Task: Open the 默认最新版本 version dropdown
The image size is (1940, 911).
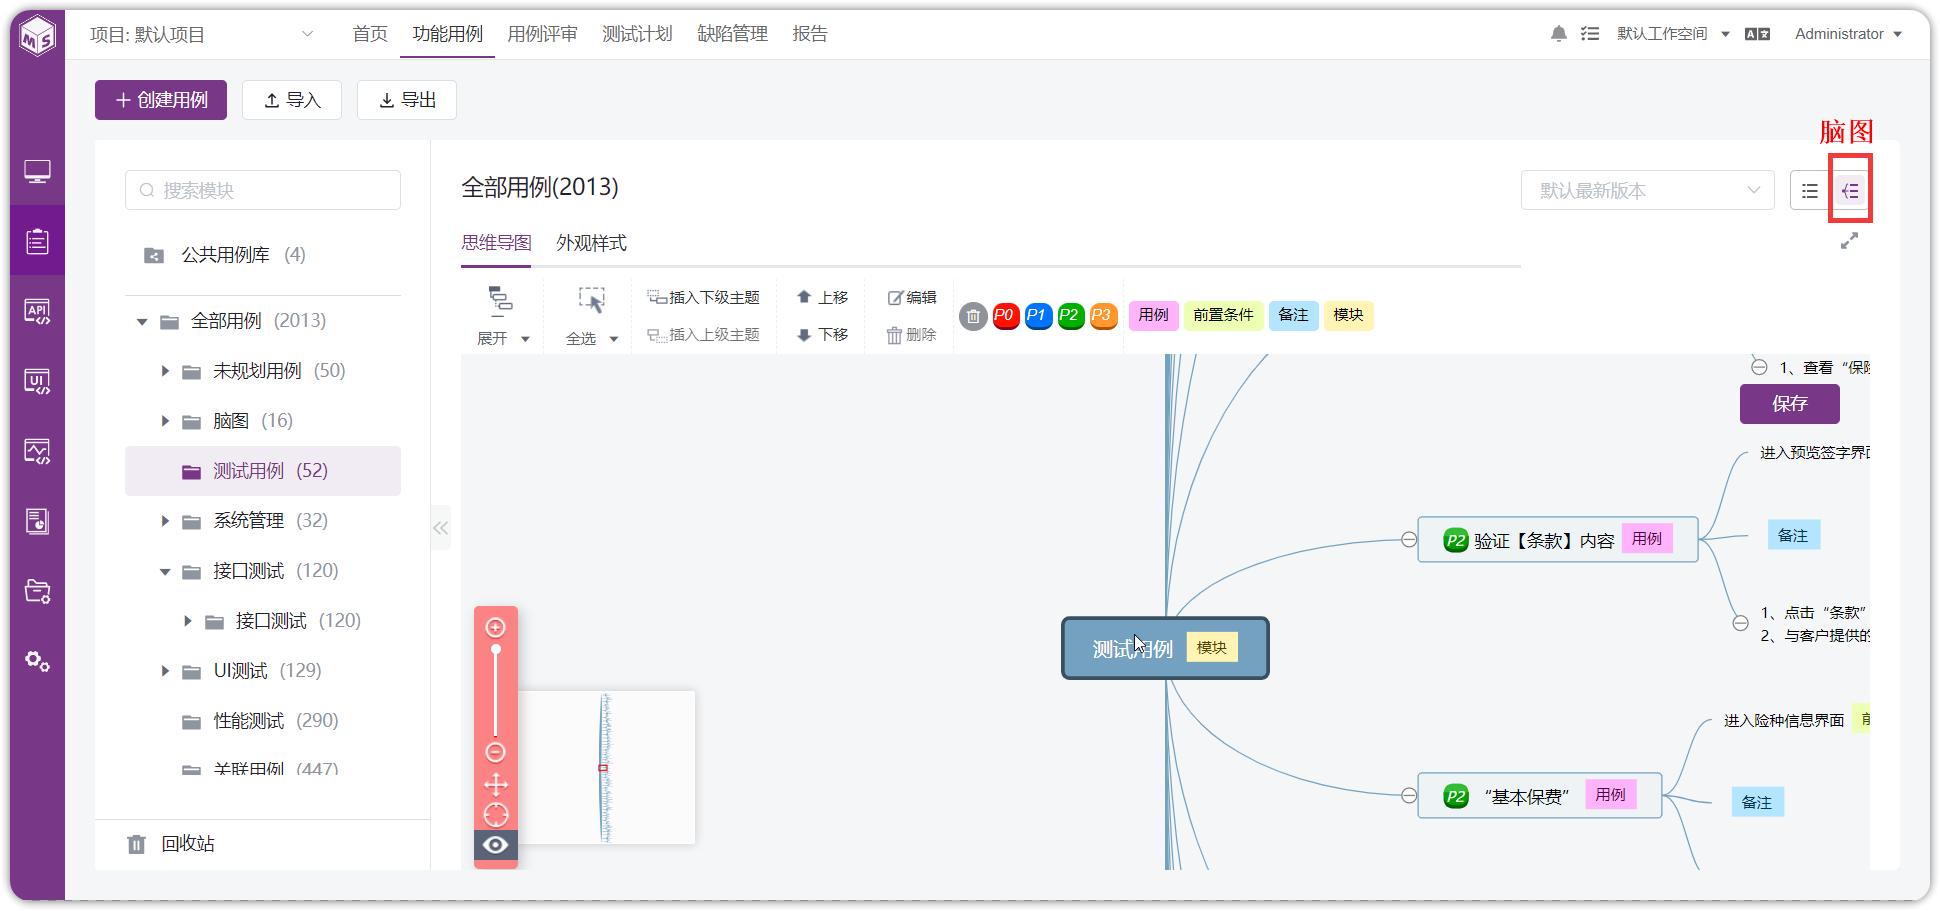Action: [x=1647, y=190]
